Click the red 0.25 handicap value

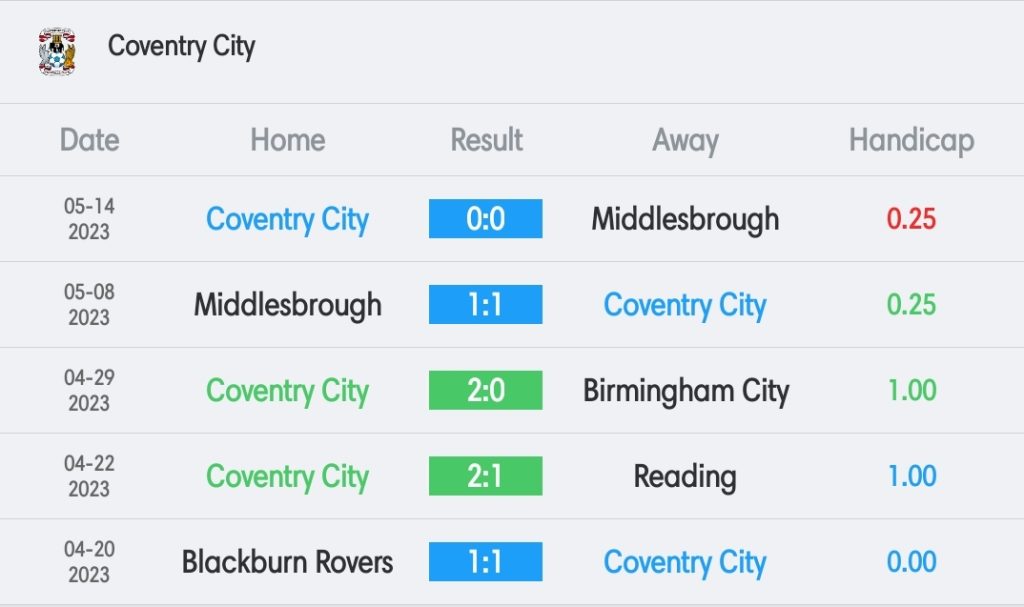click(911, 219)
